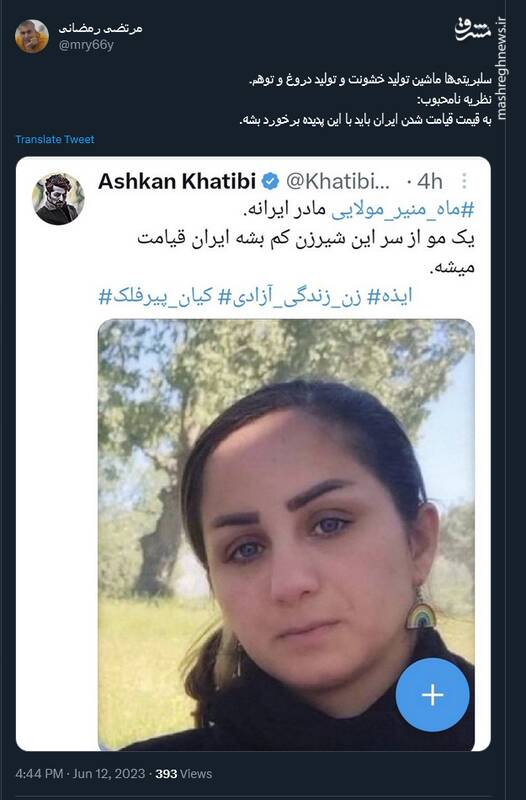Image resolution: width=526 pixels, height=800 pixels.
Task: Open the three-dot menu on quoted tweet
Action: [x=464, y=181]
